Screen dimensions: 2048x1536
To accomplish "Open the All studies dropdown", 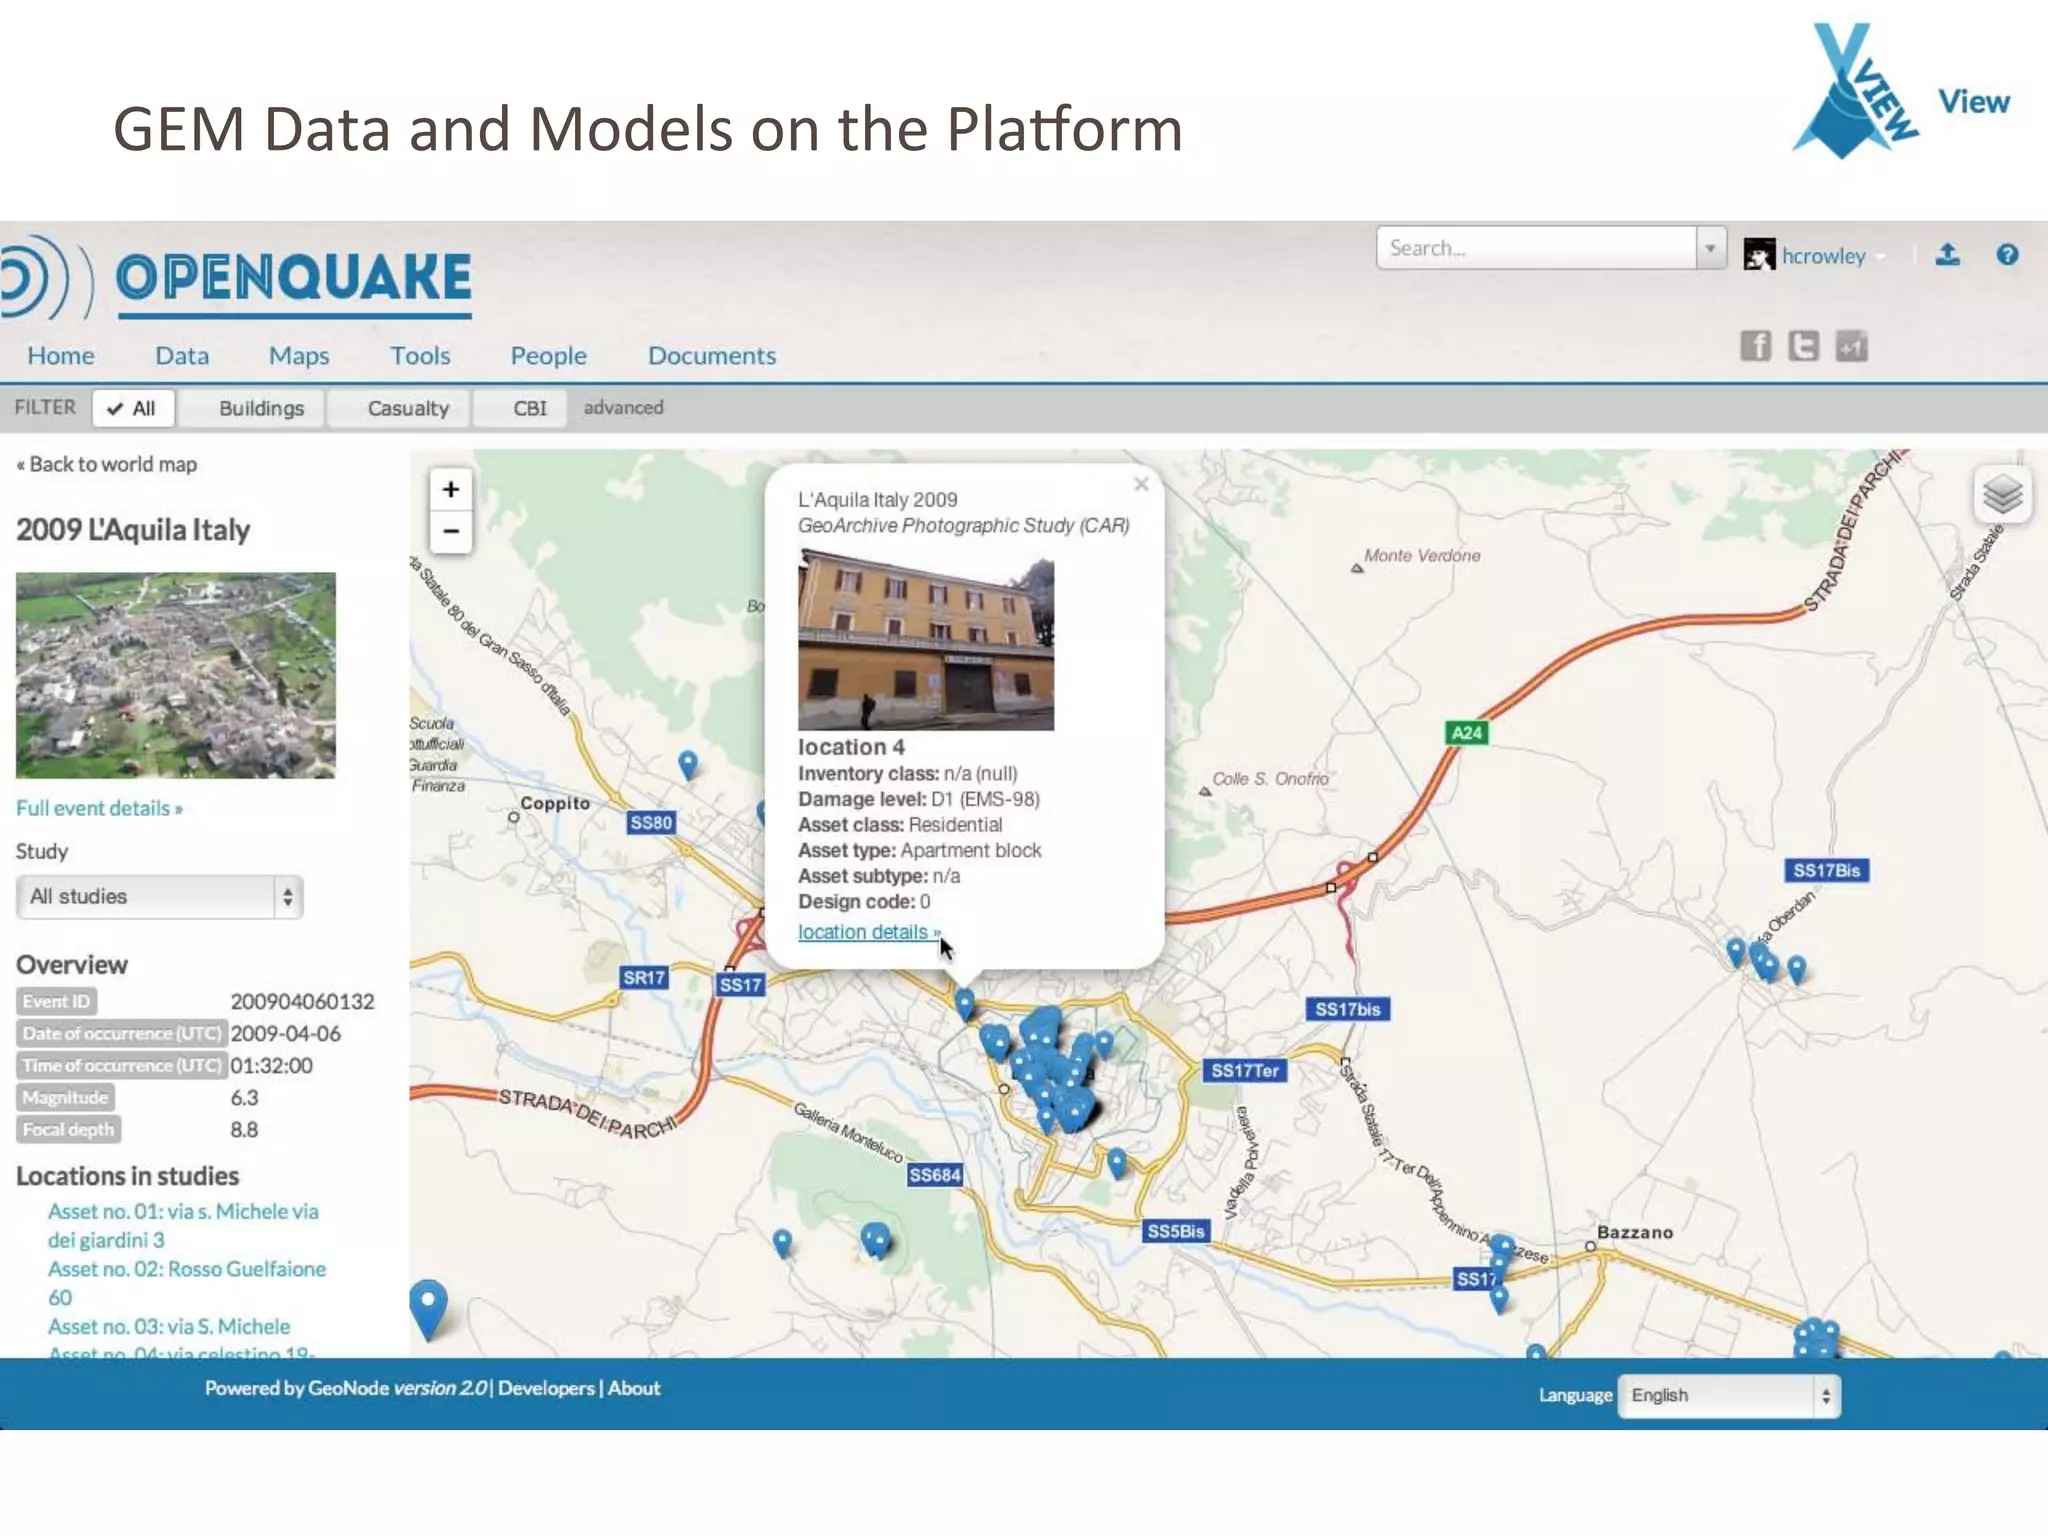I will [160, 896].
